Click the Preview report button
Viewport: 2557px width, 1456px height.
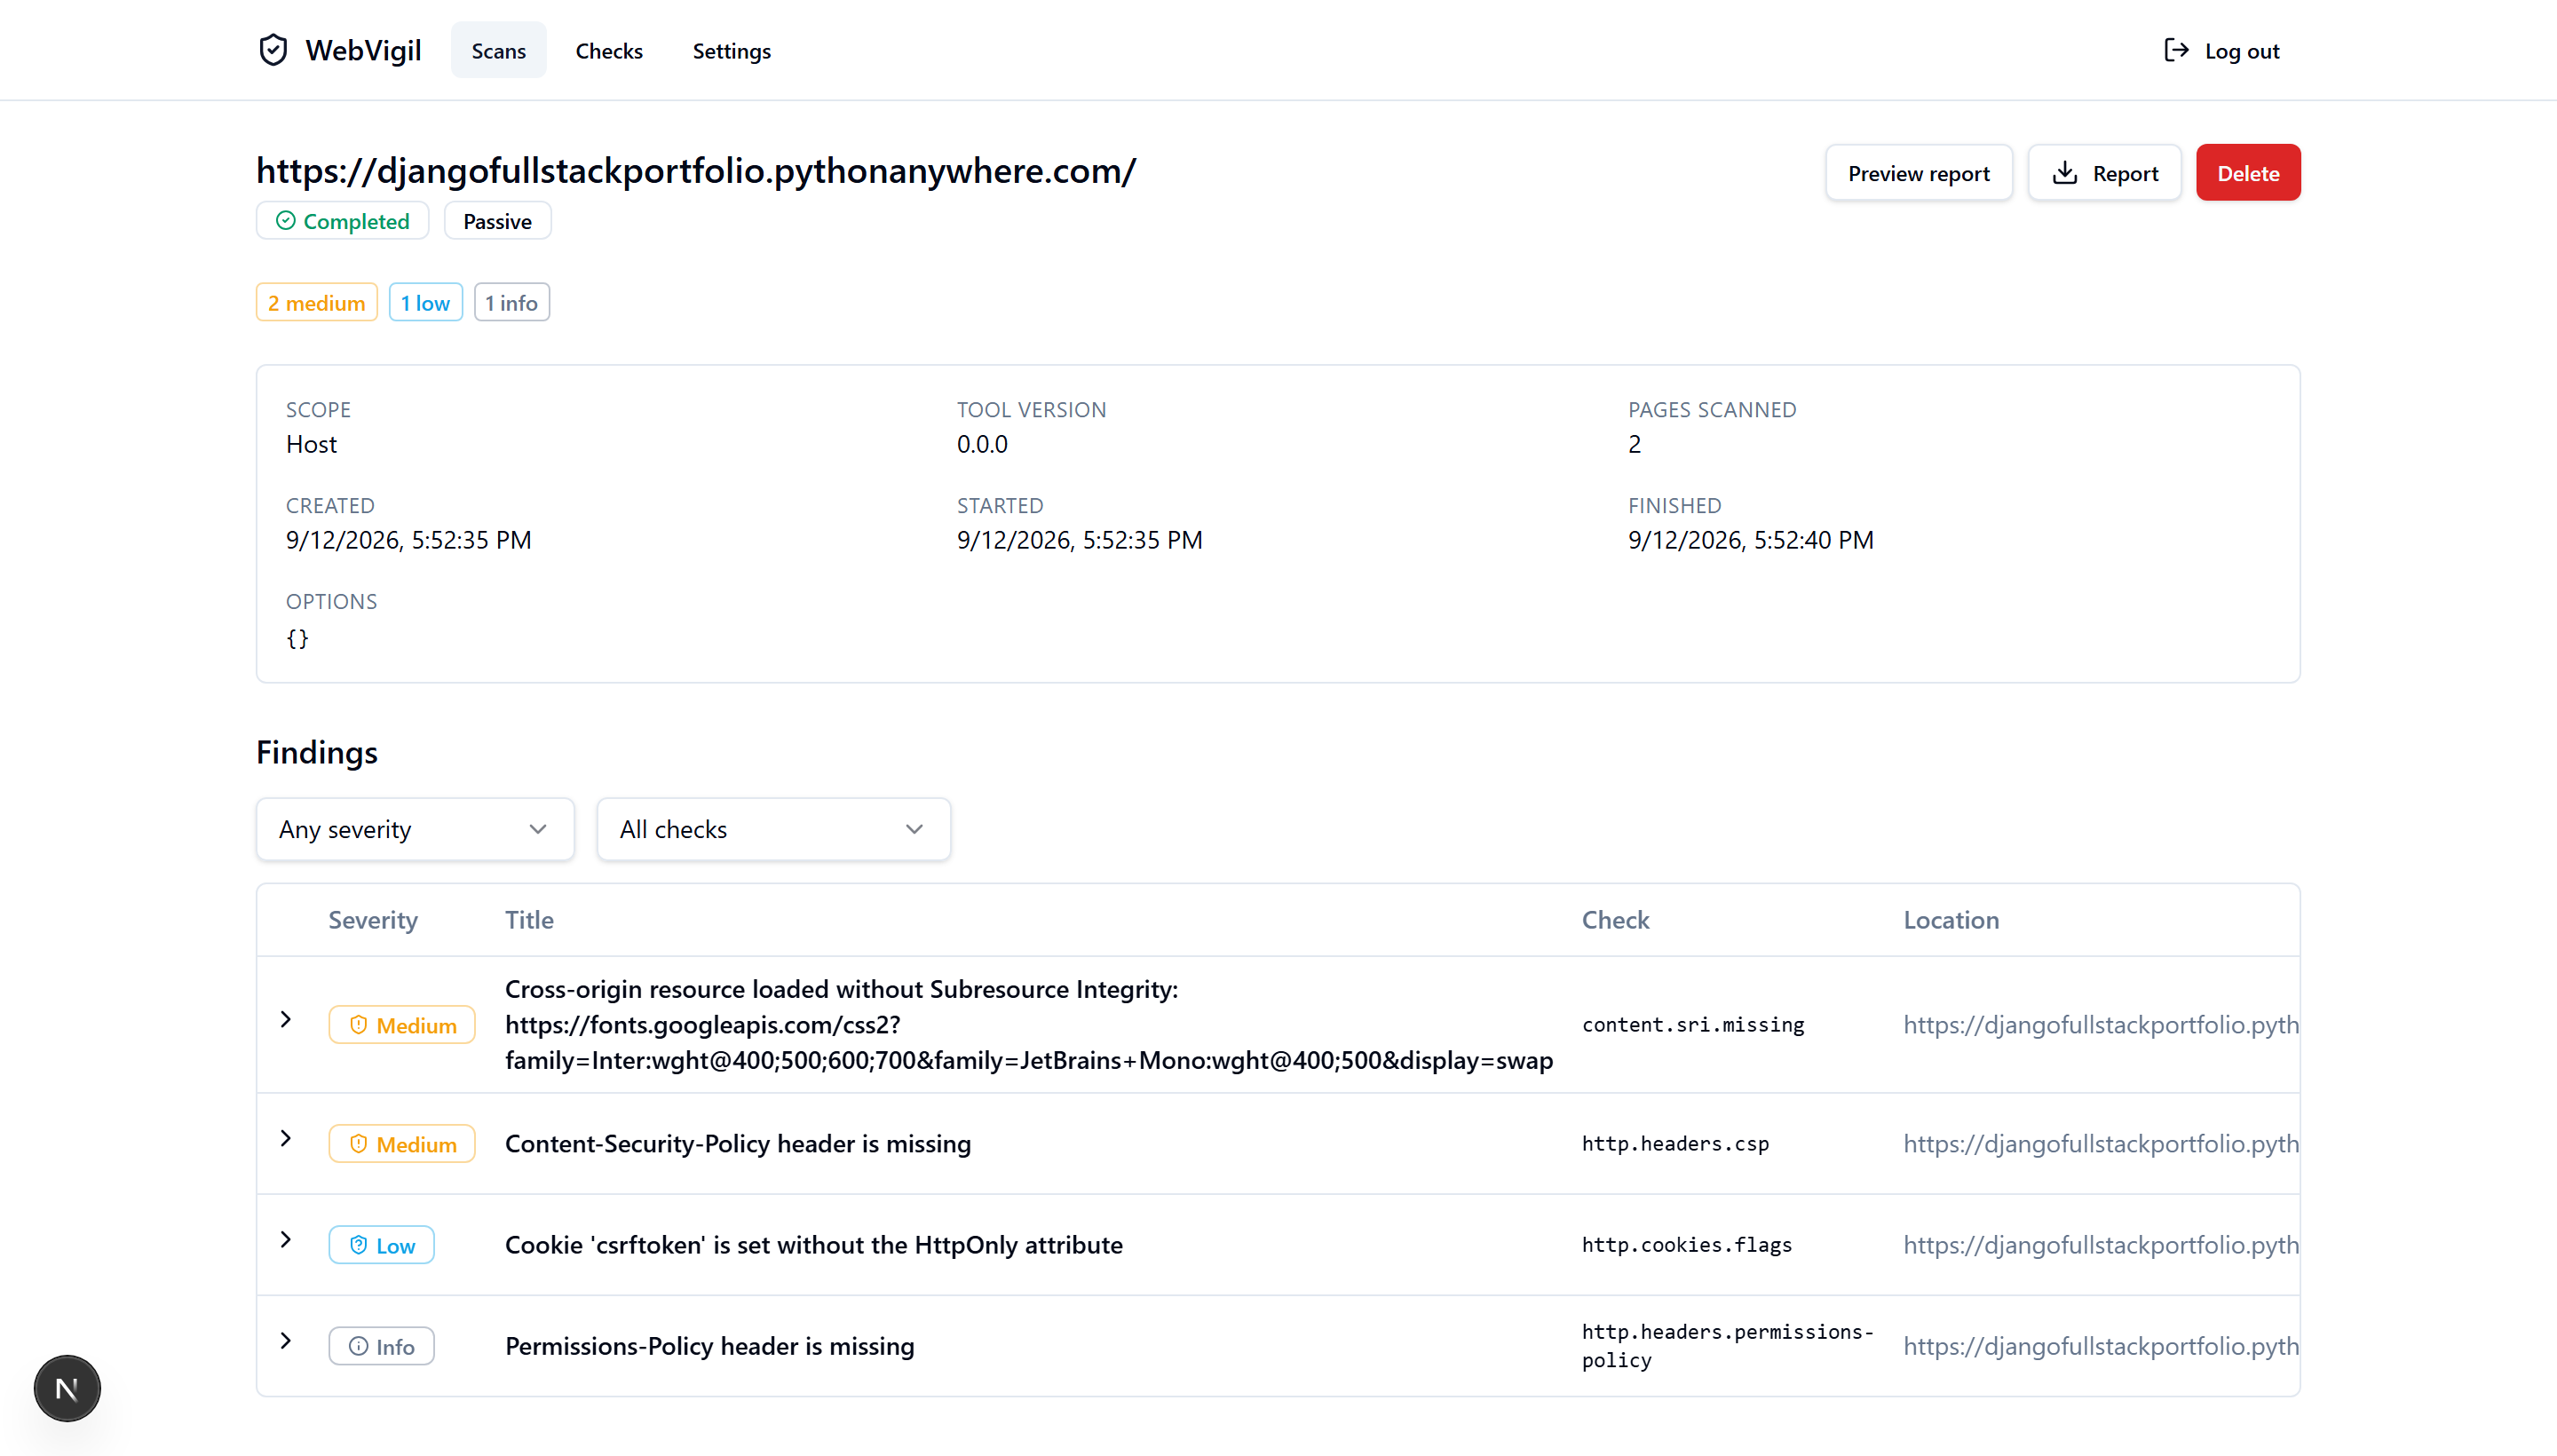click(x=1918, y=173)
